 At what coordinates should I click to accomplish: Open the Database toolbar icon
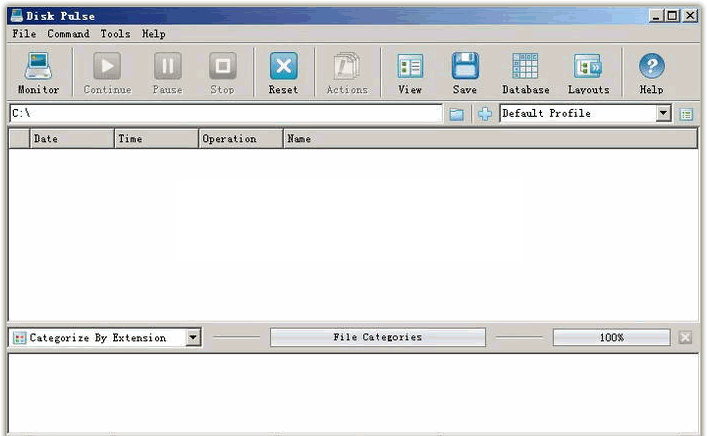(526, 73)
